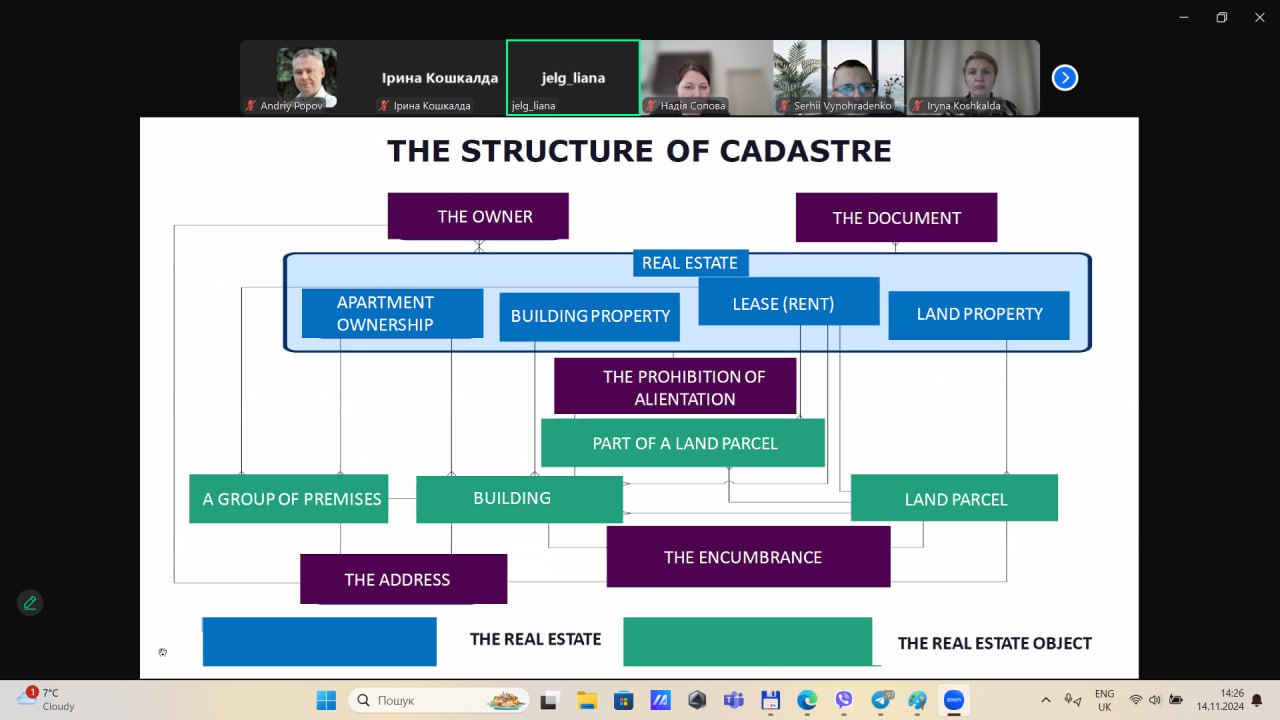Image resolution: width=1280 pixels, height=720 pixels.
Task: Click the green LAND PARCEL box
Action: point(954,498)
